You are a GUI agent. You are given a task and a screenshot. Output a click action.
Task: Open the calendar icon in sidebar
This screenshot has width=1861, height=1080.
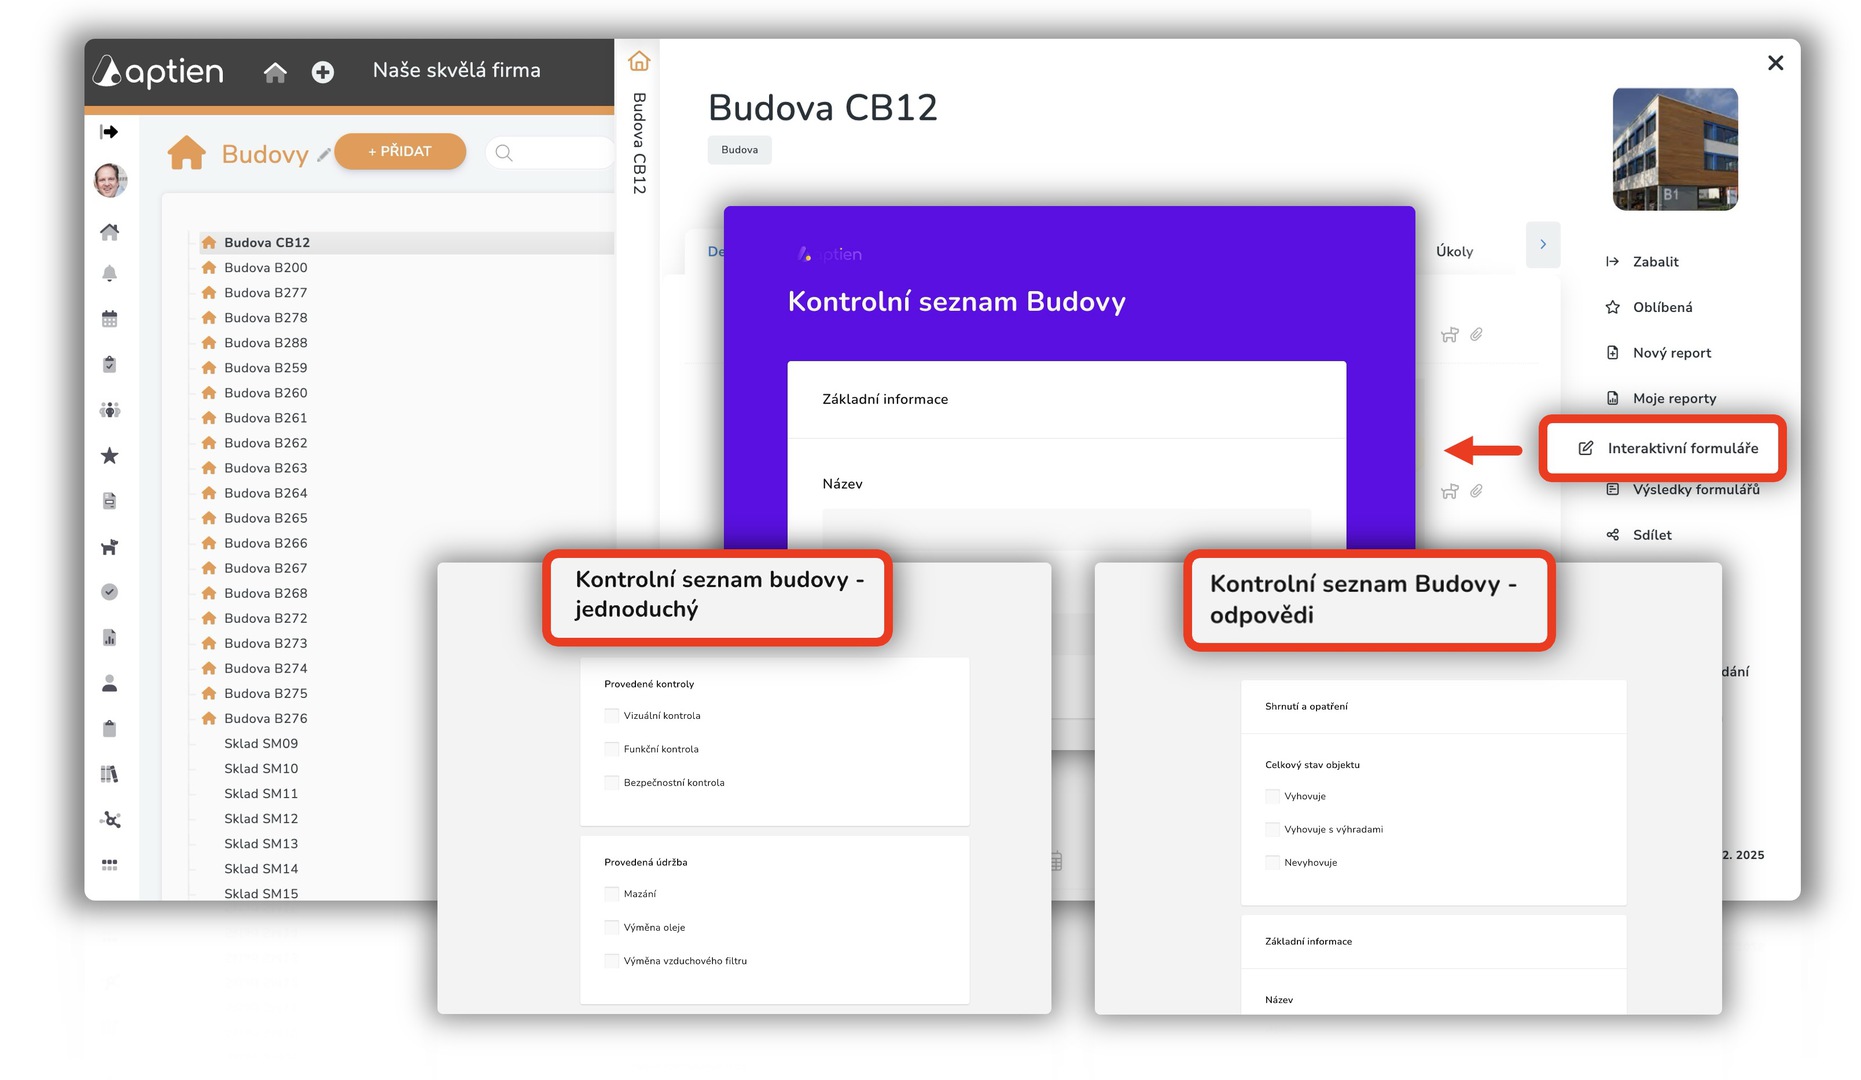(110, 319)
